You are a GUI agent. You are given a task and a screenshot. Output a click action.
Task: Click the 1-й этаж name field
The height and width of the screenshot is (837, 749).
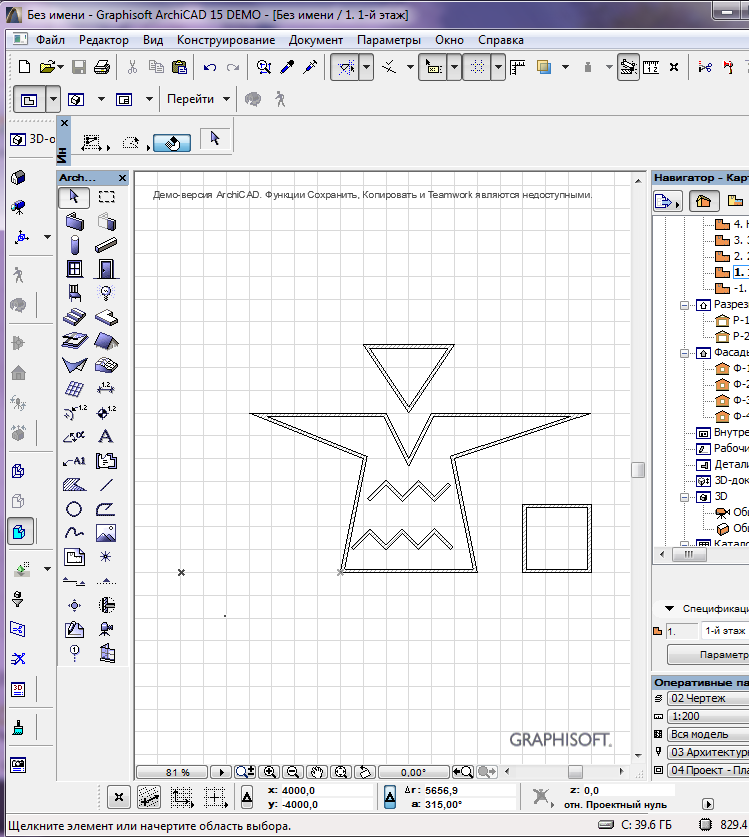tap(724, 631)
